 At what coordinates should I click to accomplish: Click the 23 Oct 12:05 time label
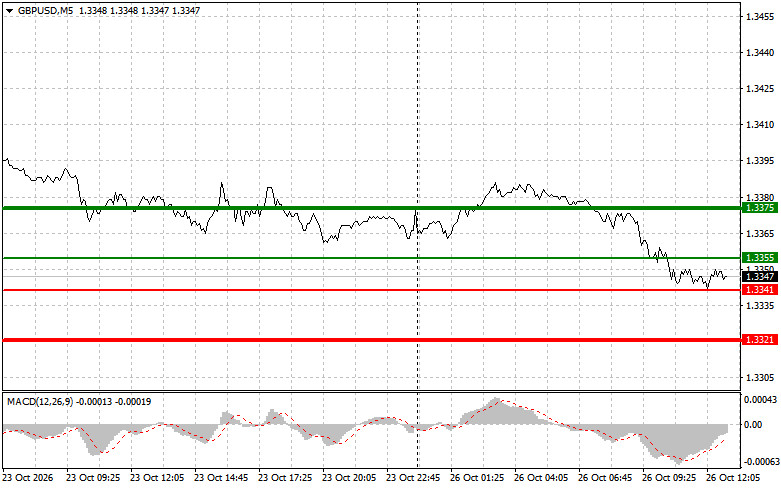click(157, 478)
